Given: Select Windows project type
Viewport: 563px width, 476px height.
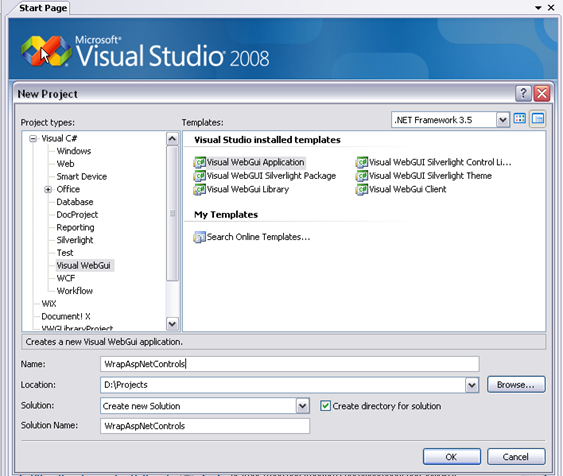Looking at the screenshot, I should click(x=74, y=151).
